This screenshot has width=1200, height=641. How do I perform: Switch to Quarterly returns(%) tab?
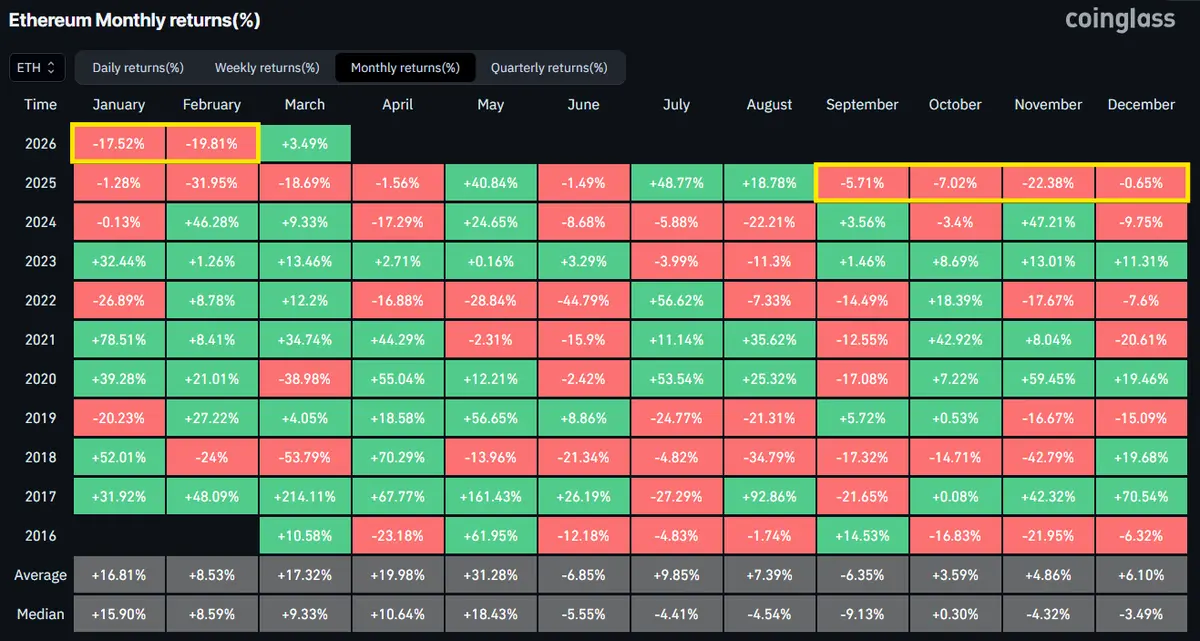pyautogui.click(x=549, y=68)
